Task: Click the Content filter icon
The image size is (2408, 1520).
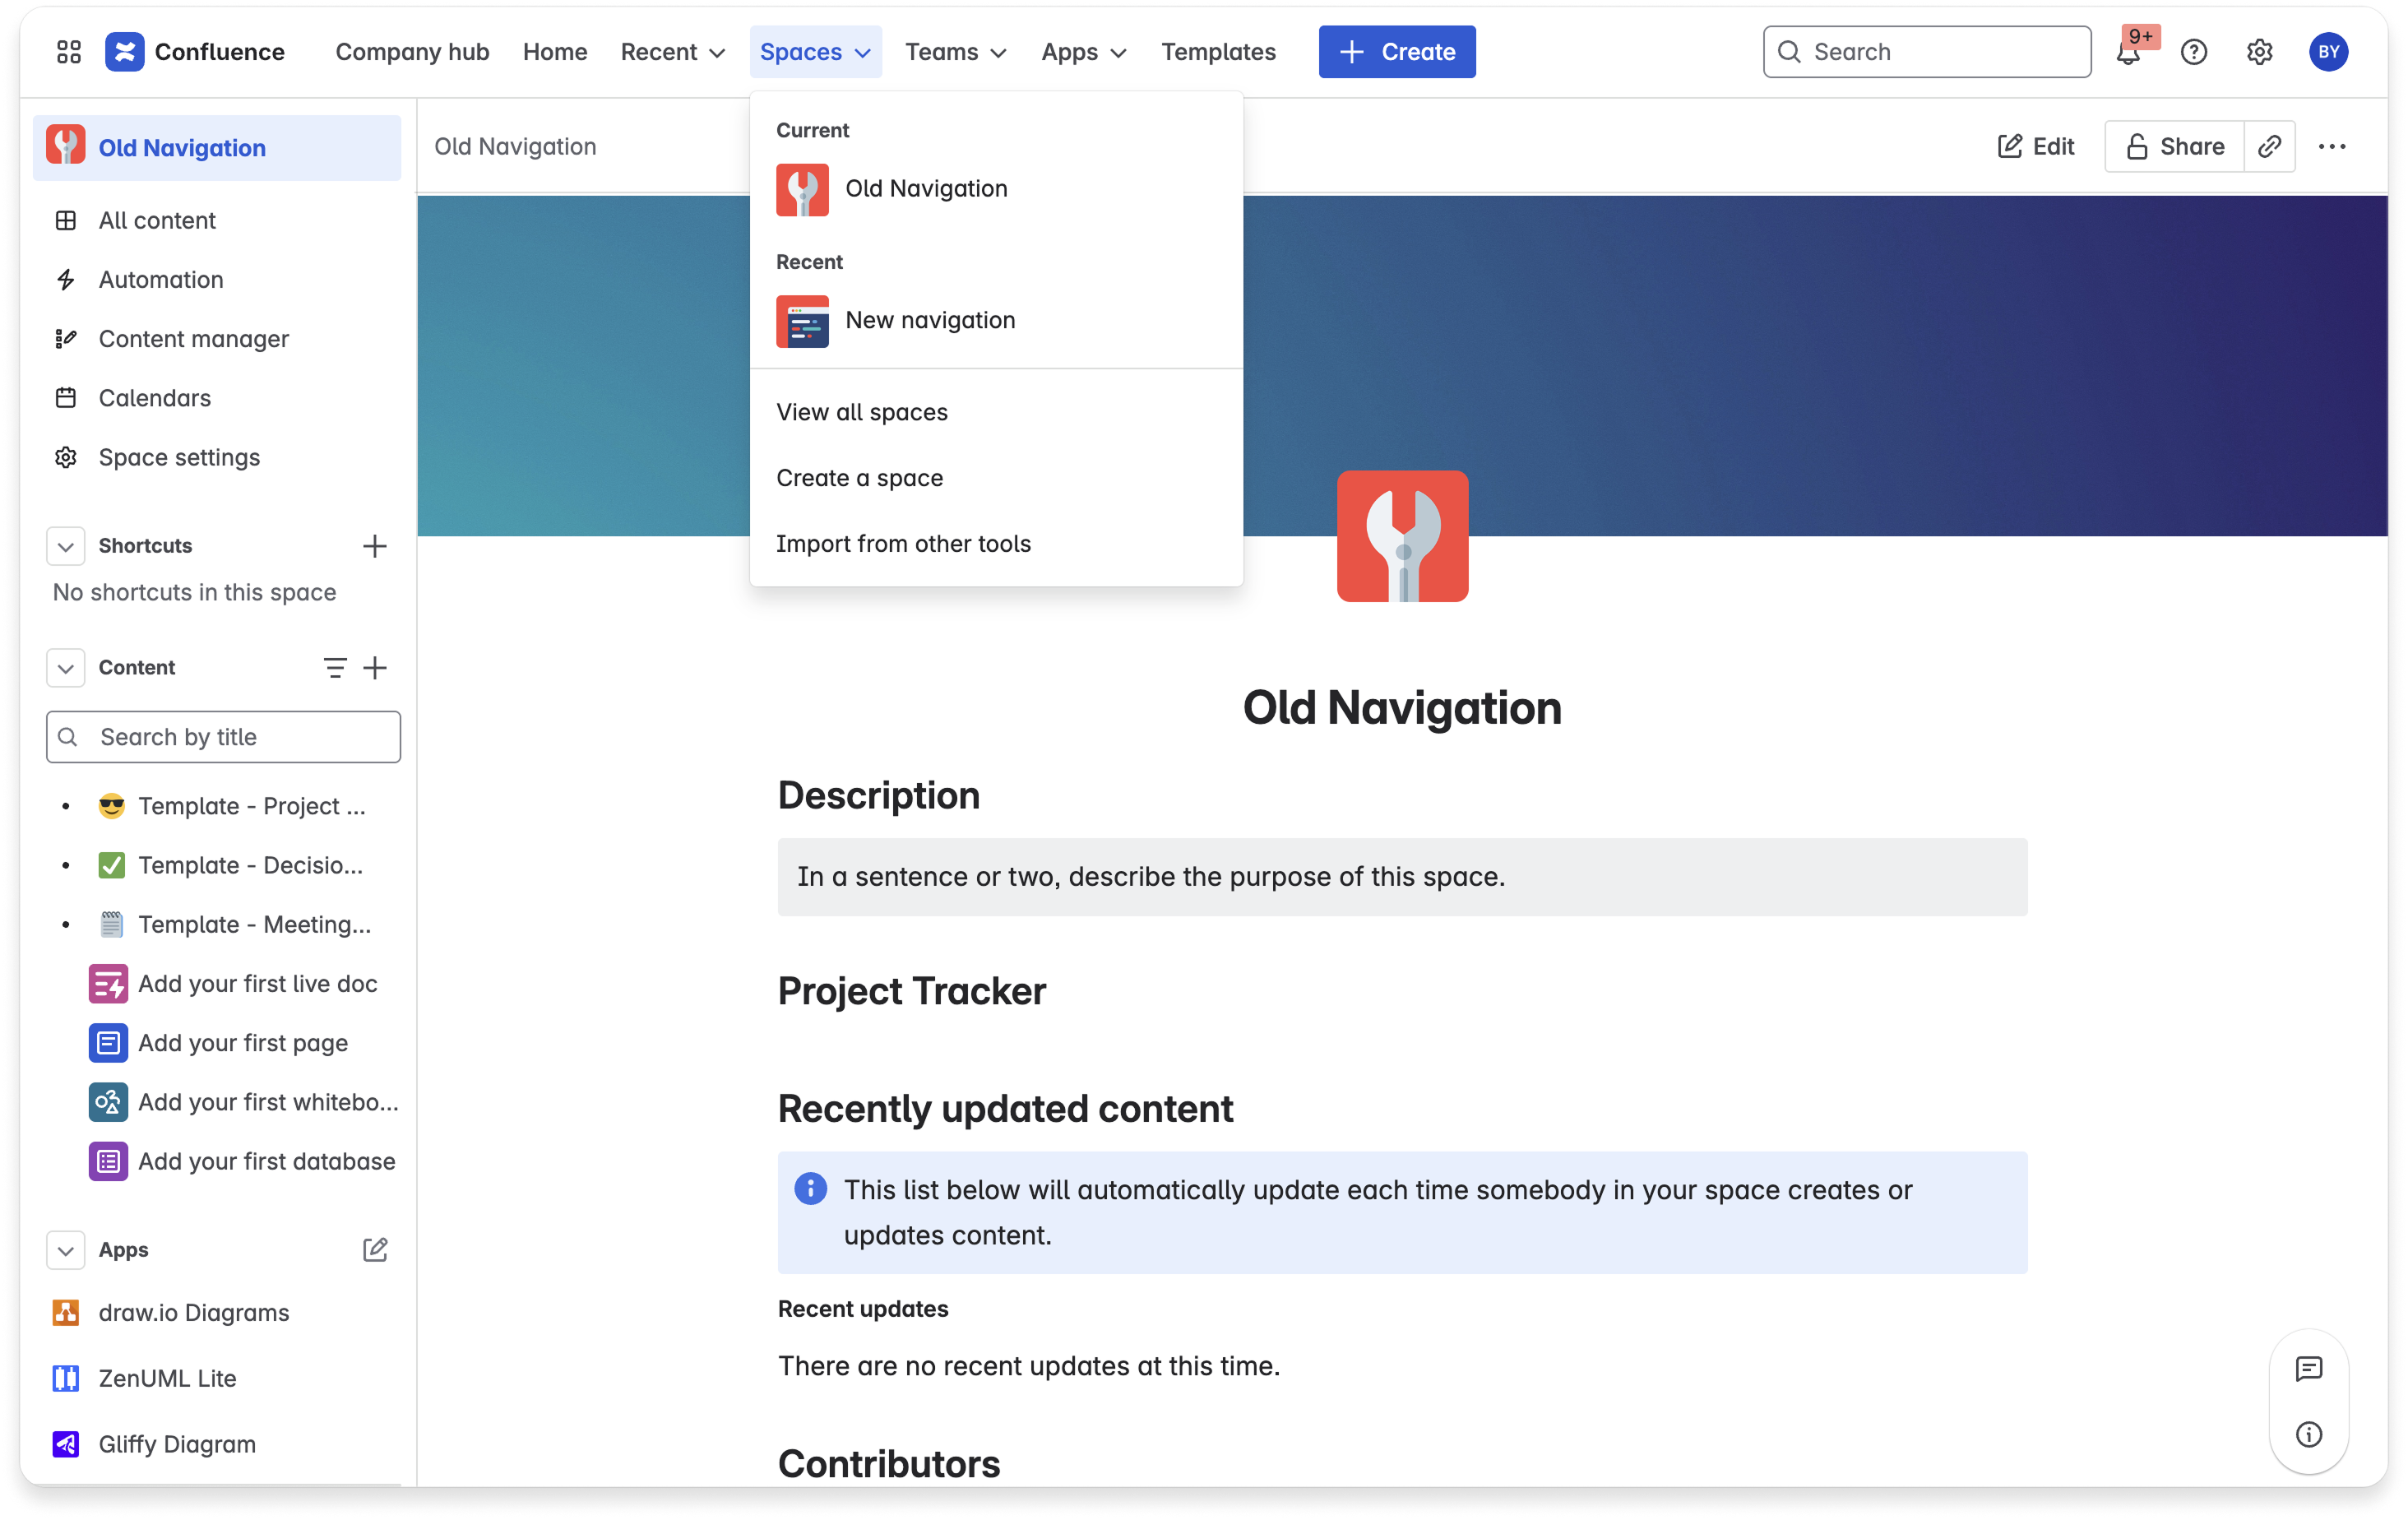Action: (335, 668)
